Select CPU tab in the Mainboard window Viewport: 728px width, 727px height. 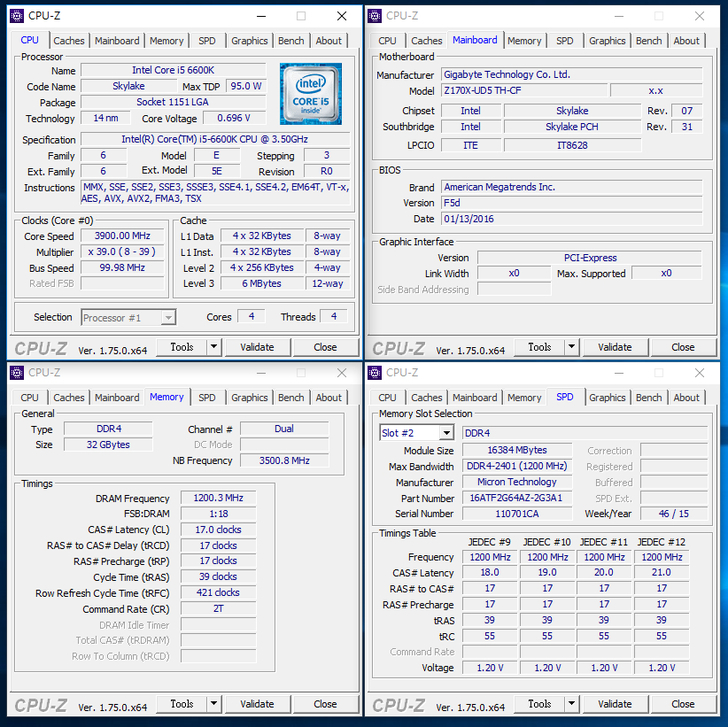click(387, 41)
